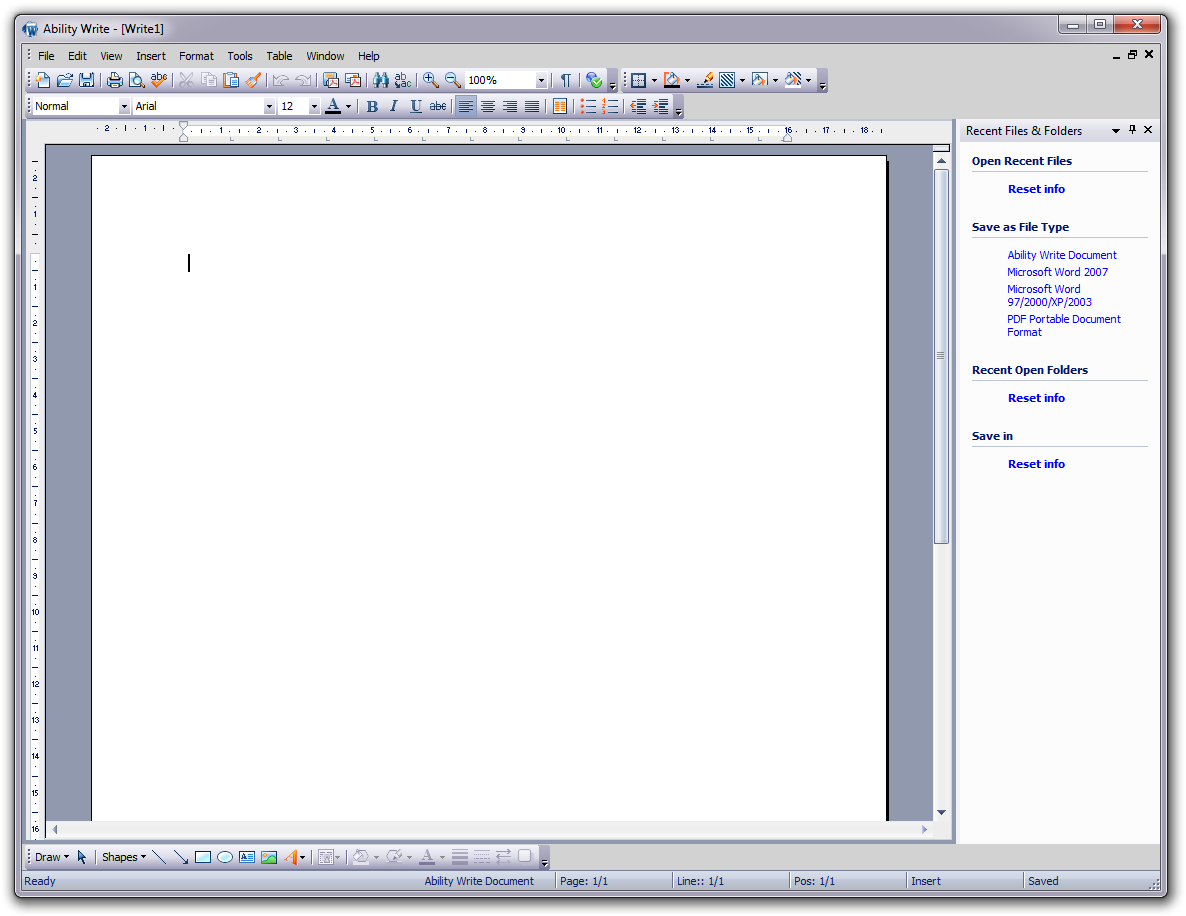Screen dimensions: 1186x916
Task: Click the Microsoft Word 2007 file type link
Action: (1057, 272)
